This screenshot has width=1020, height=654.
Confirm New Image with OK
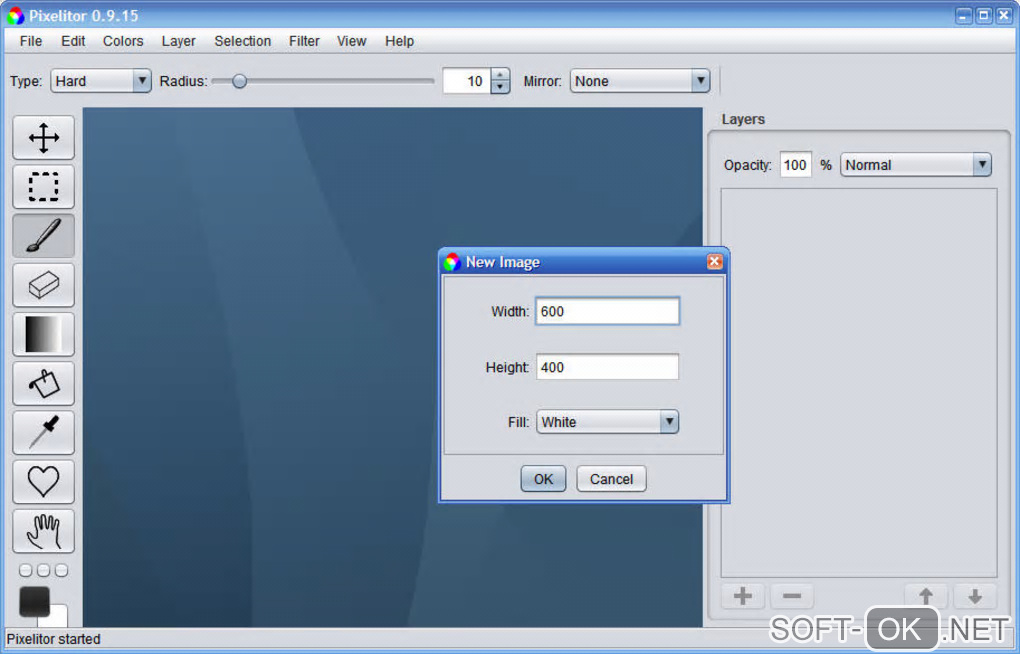[x=543, y=479]
